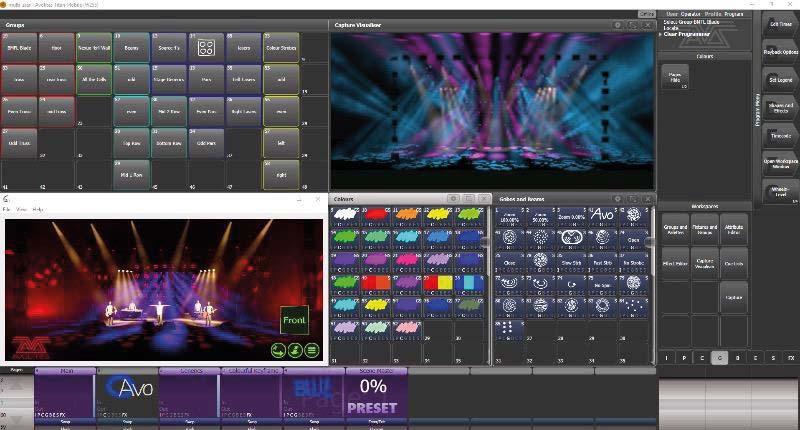Viewport: 800px width, 430px height.
Task: Open the Attribute Editor workspace button
Action: [734, 230]
